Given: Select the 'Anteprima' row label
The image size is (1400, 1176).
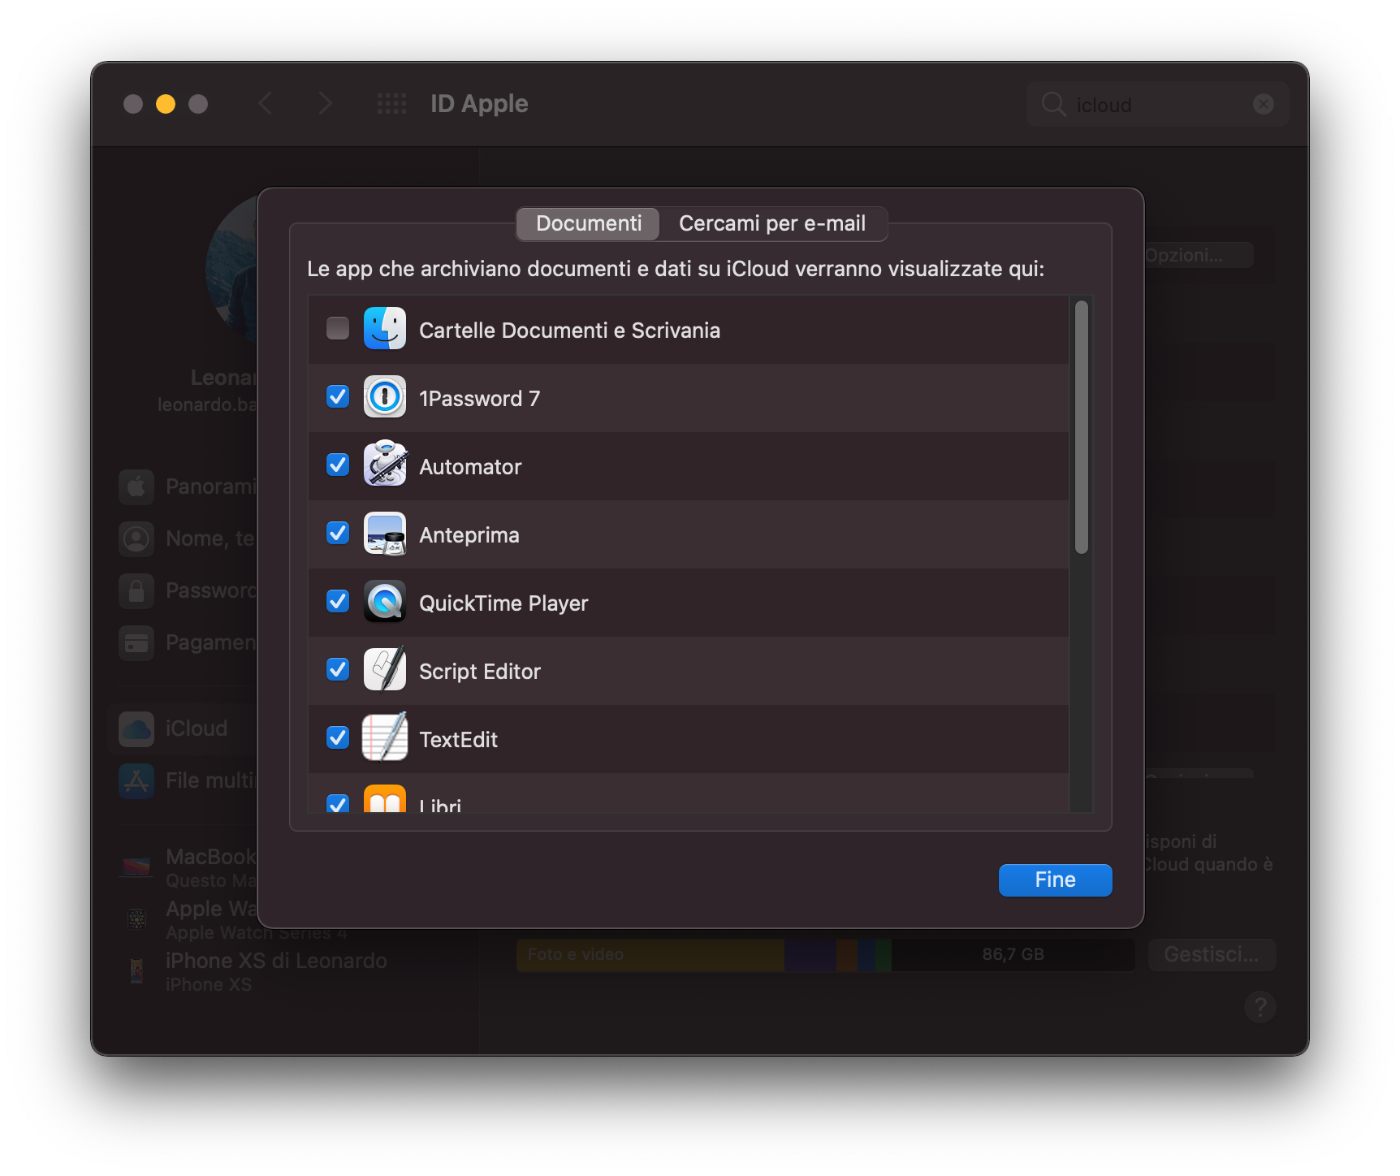Looking at the screenshot, I should [x=469, y=536].
